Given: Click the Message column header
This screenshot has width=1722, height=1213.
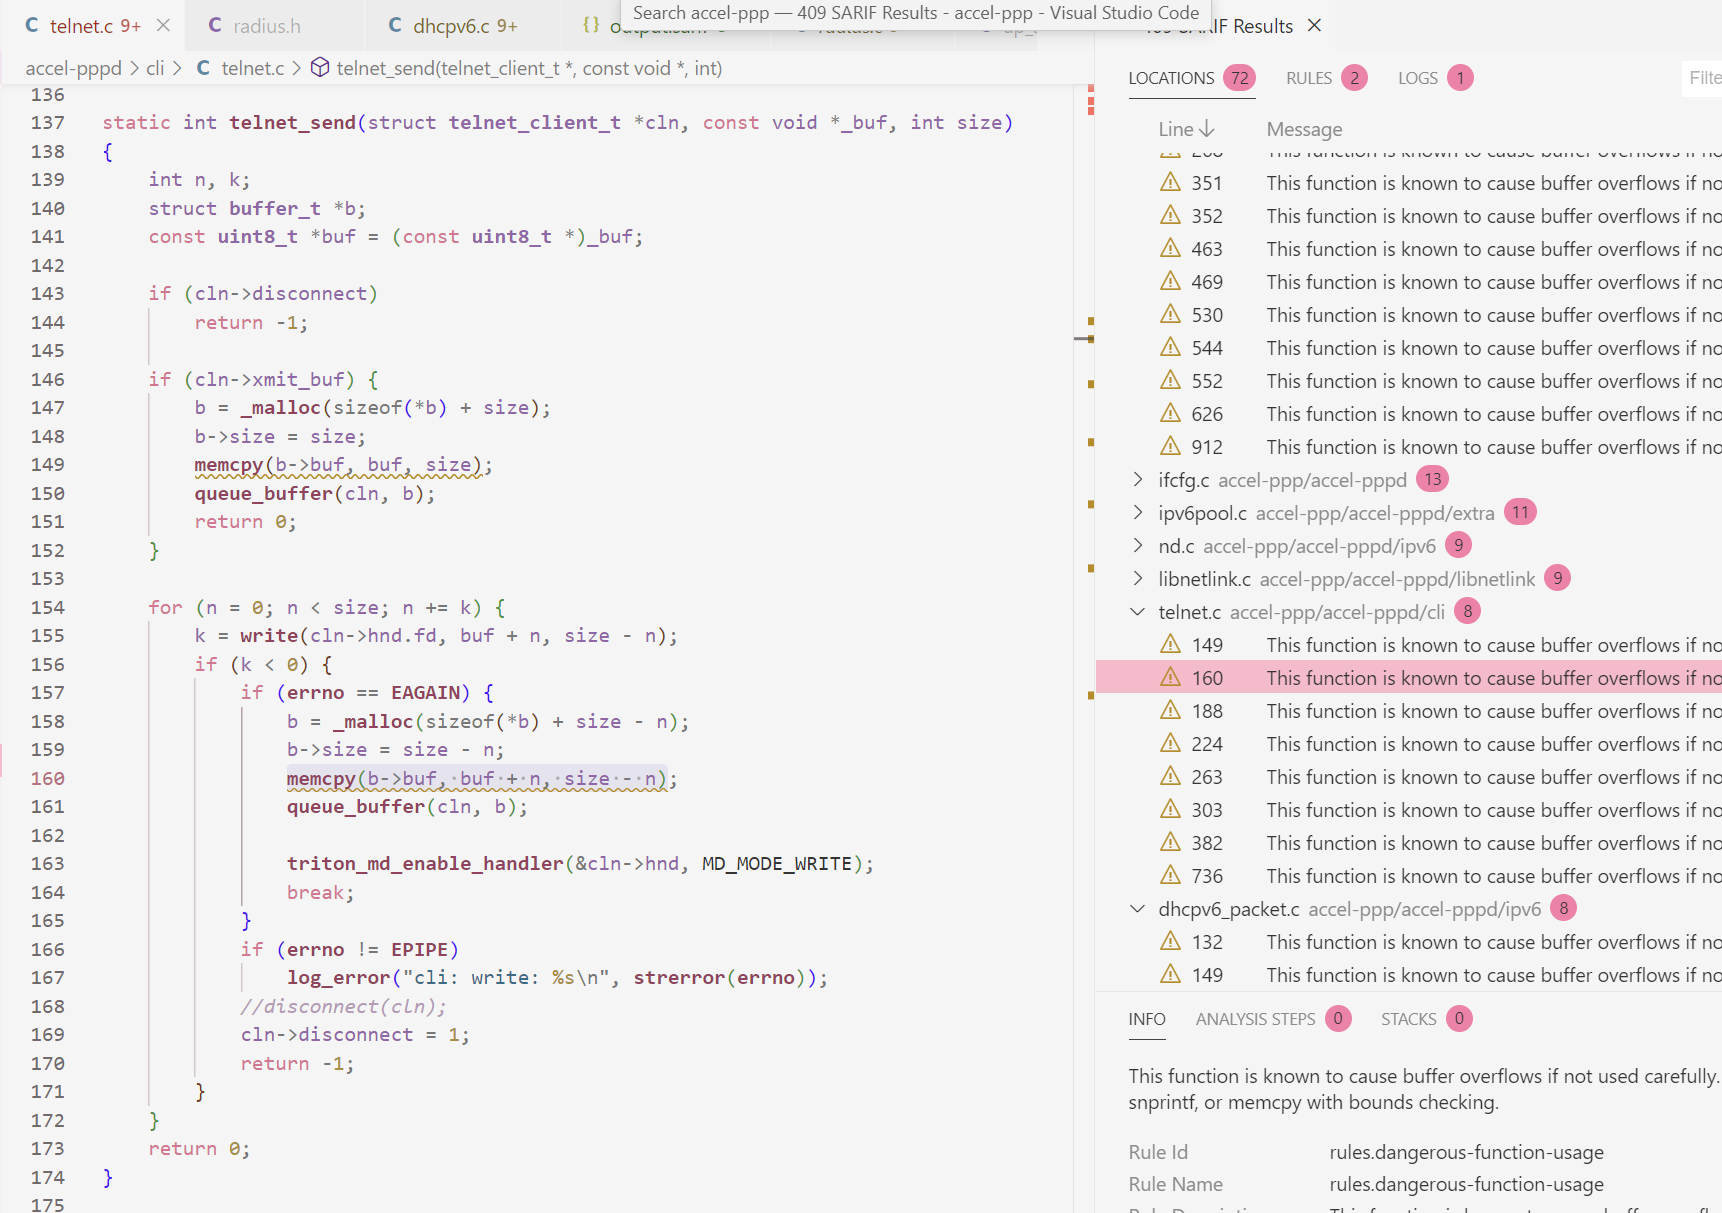Looking at the screenshot, I should point(1304,129).
